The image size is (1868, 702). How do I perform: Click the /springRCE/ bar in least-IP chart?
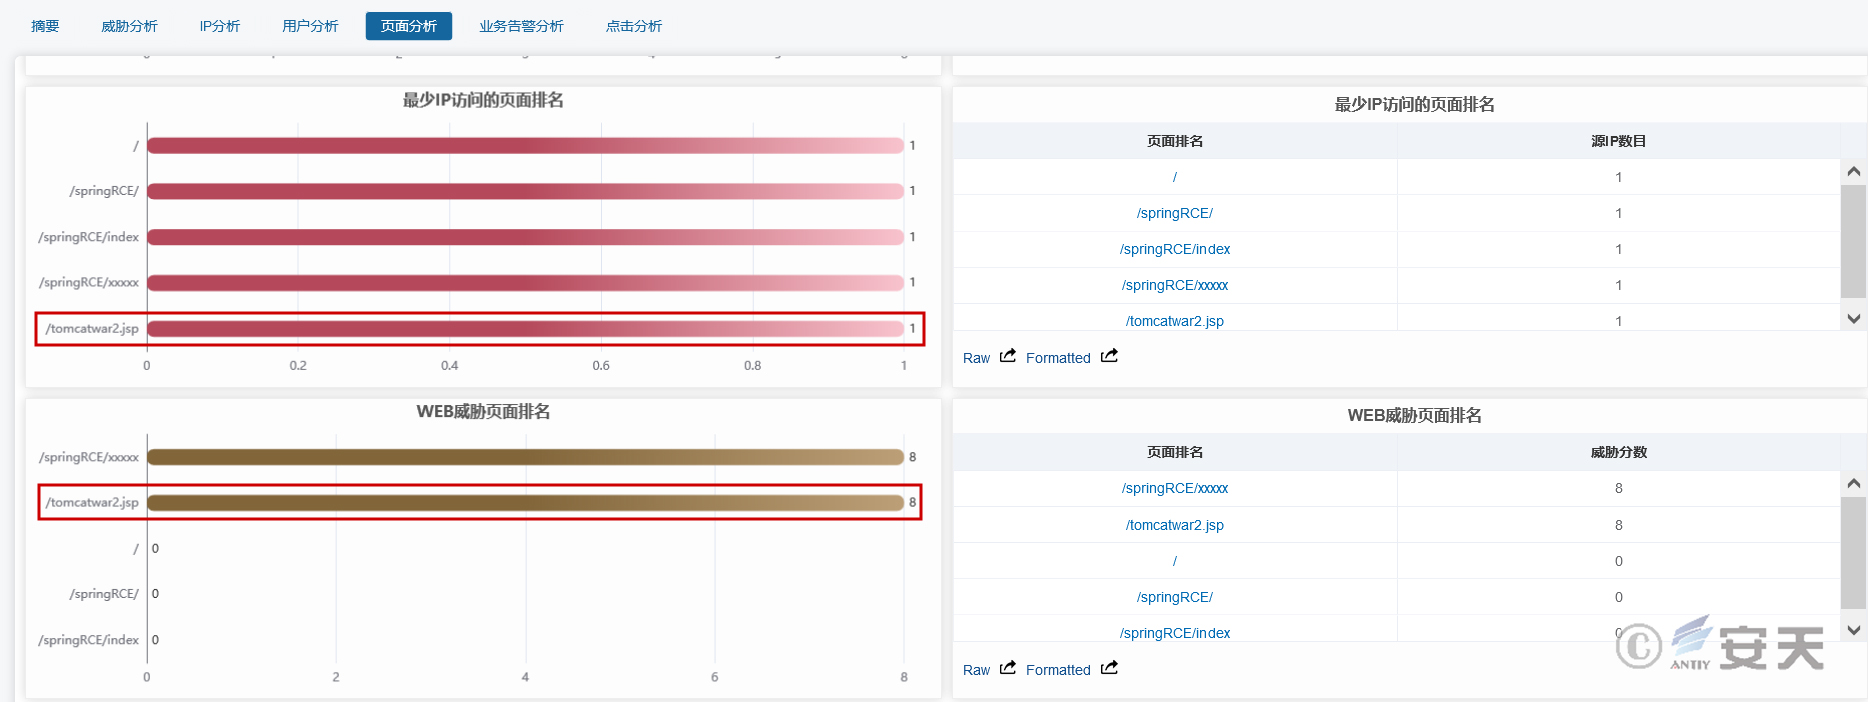pyautogui.click(x=525, y=191)
